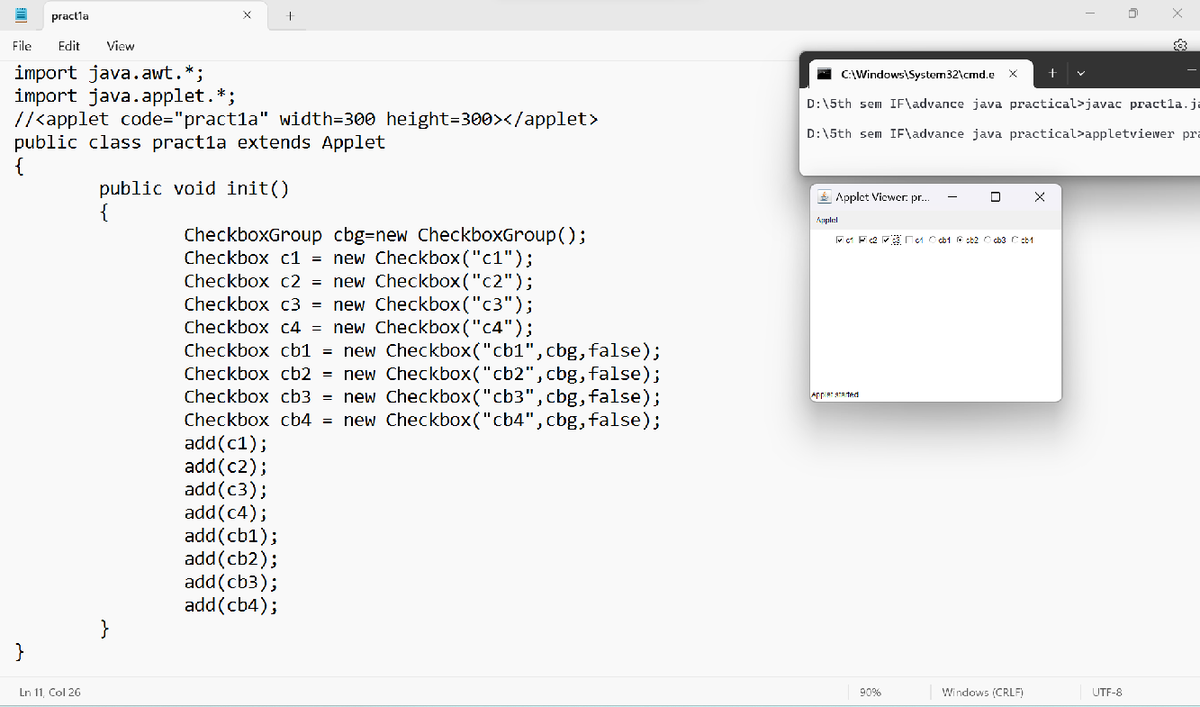The image size is (1200, 707).
Task: Click the UTF-8 encoding indicator
Action: click(1106, 691)
